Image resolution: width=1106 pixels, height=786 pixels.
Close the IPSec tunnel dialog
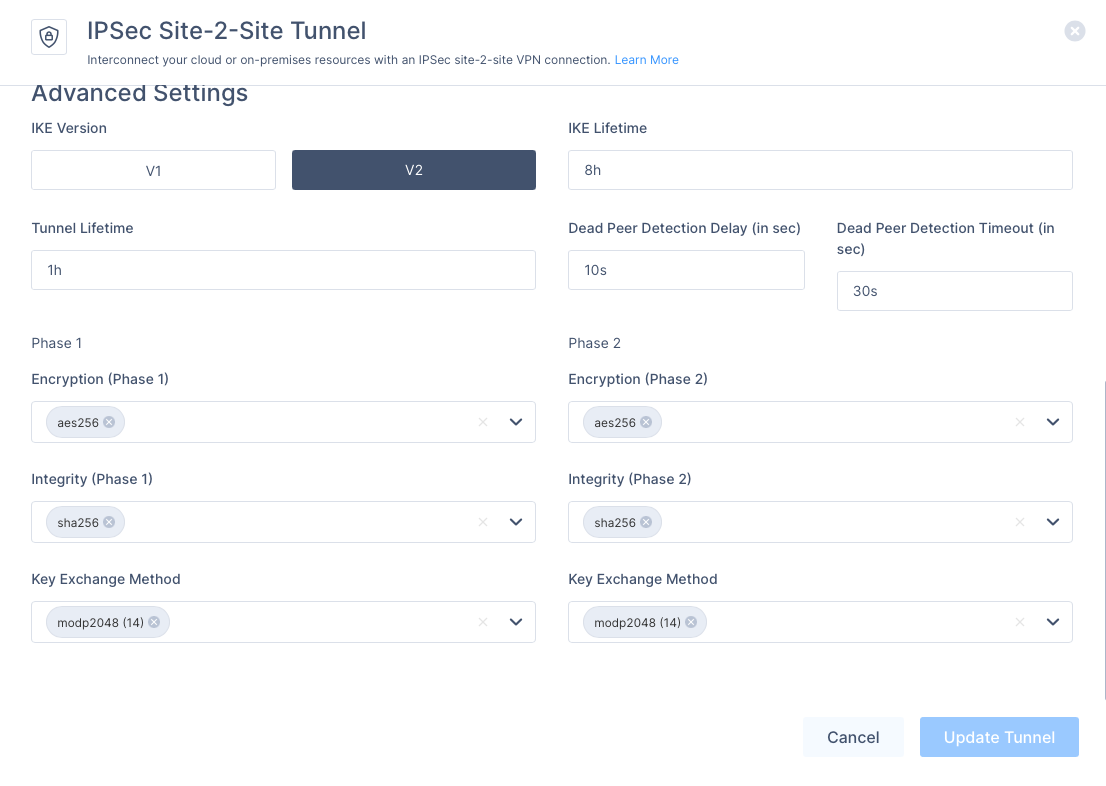pos(1075,31)
